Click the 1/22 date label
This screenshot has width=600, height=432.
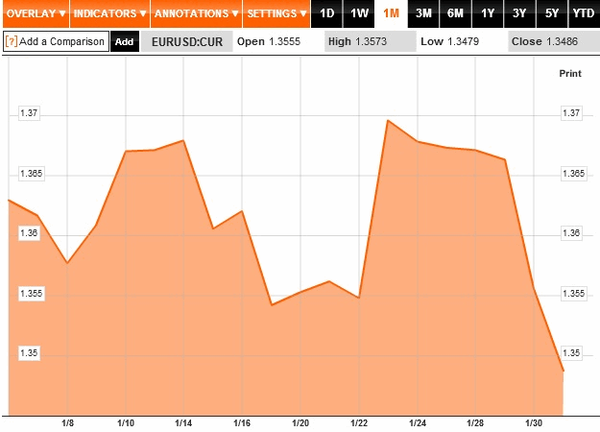click(359, 423)
